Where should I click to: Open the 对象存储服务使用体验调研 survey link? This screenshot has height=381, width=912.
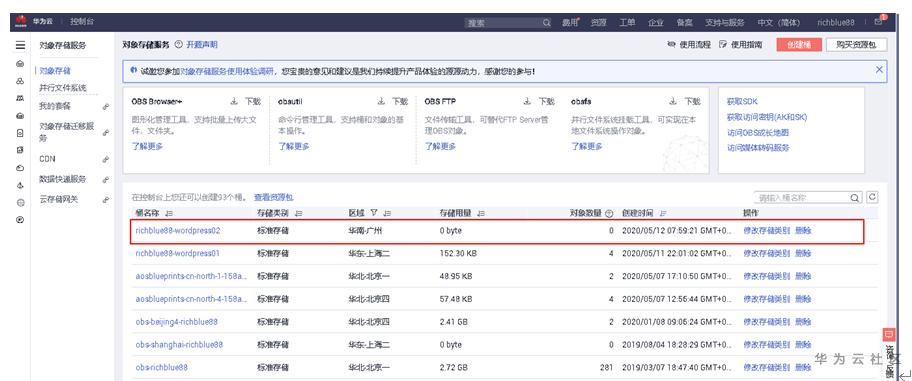coord(226,71)
